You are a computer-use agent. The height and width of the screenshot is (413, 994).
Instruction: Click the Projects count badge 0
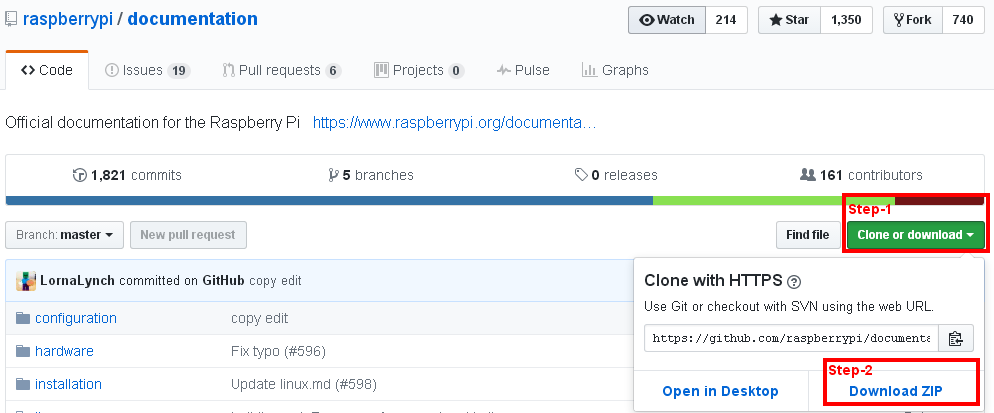pyautogui.click(x=456, y=71)
